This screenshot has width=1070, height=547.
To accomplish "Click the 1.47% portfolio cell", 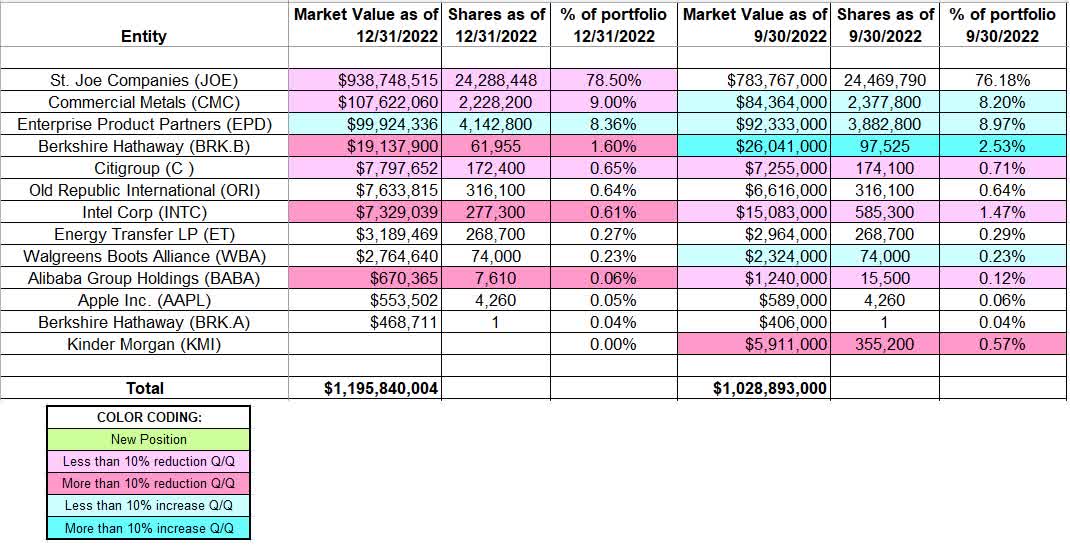I will coord(1003,212).
